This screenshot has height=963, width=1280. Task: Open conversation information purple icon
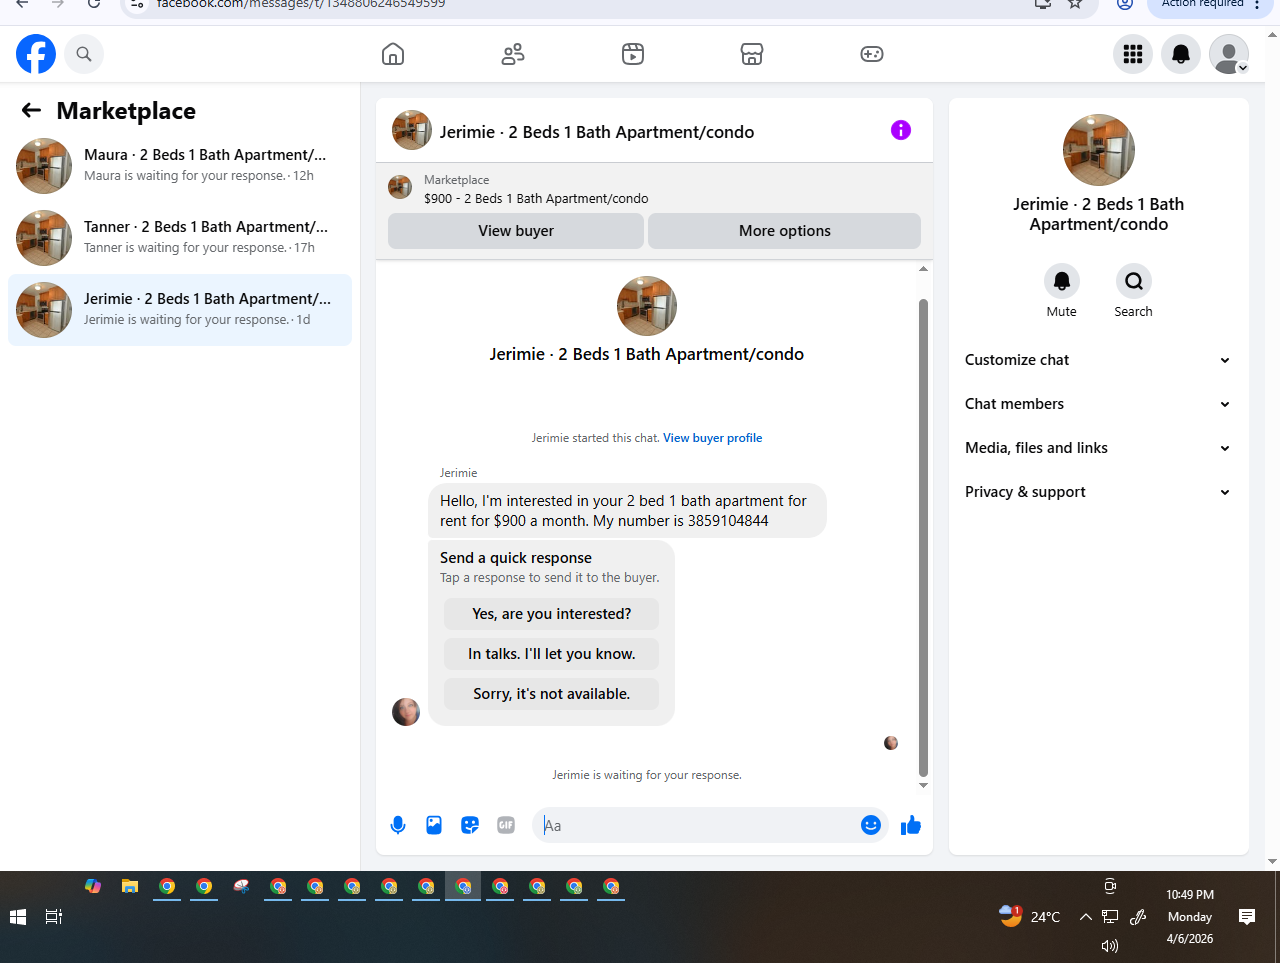901,130
